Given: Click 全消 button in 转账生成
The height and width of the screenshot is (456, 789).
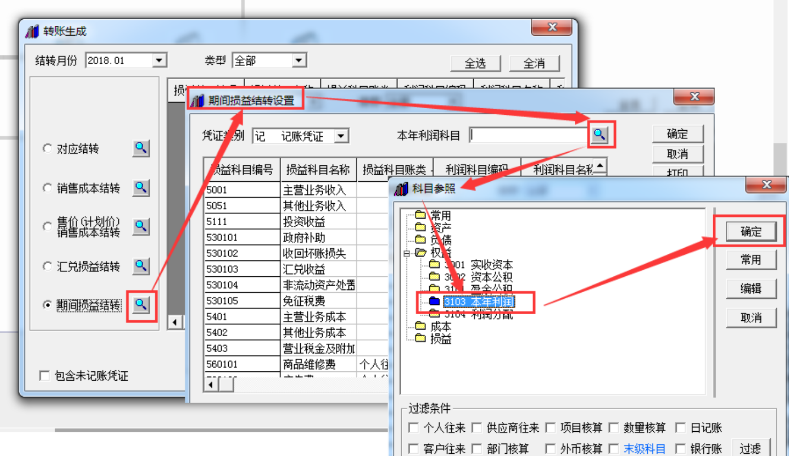Looking at the screenshot, I should point(534,63).
